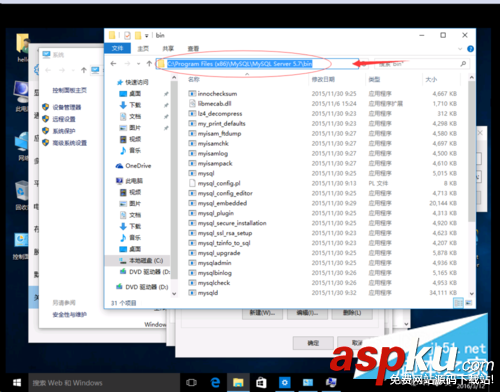
Task: Select the innochecksum file
Action: pyautogui.click(x=217, y=94)
